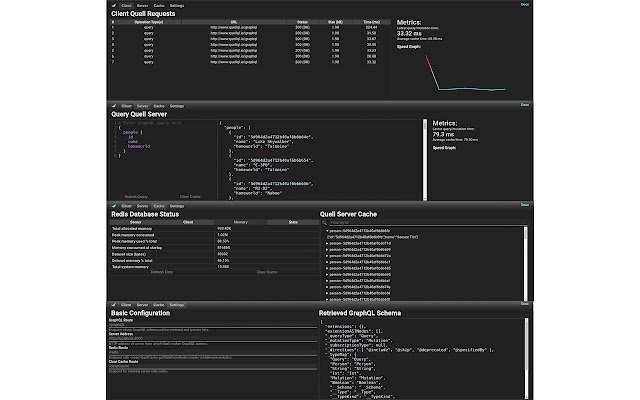640x400 pixels.
Task: Open the Docs link in the Redis Database Status panel
Action: (x=525, y=205)
